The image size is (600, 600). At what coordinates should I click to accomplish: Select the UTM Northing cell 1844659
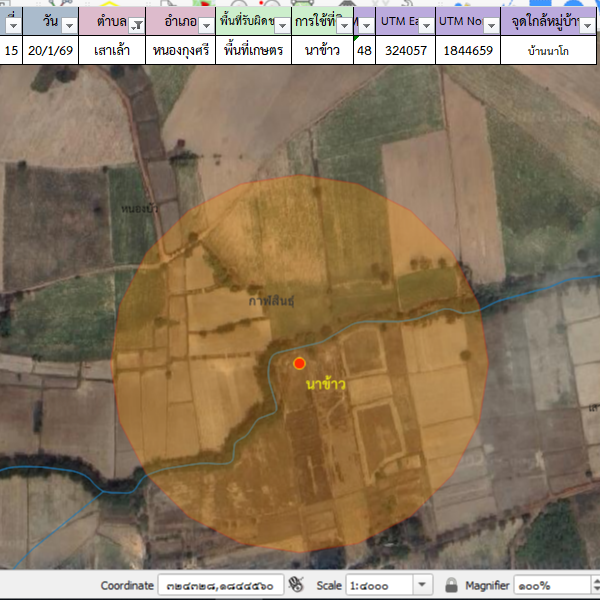tap(468, 50)
